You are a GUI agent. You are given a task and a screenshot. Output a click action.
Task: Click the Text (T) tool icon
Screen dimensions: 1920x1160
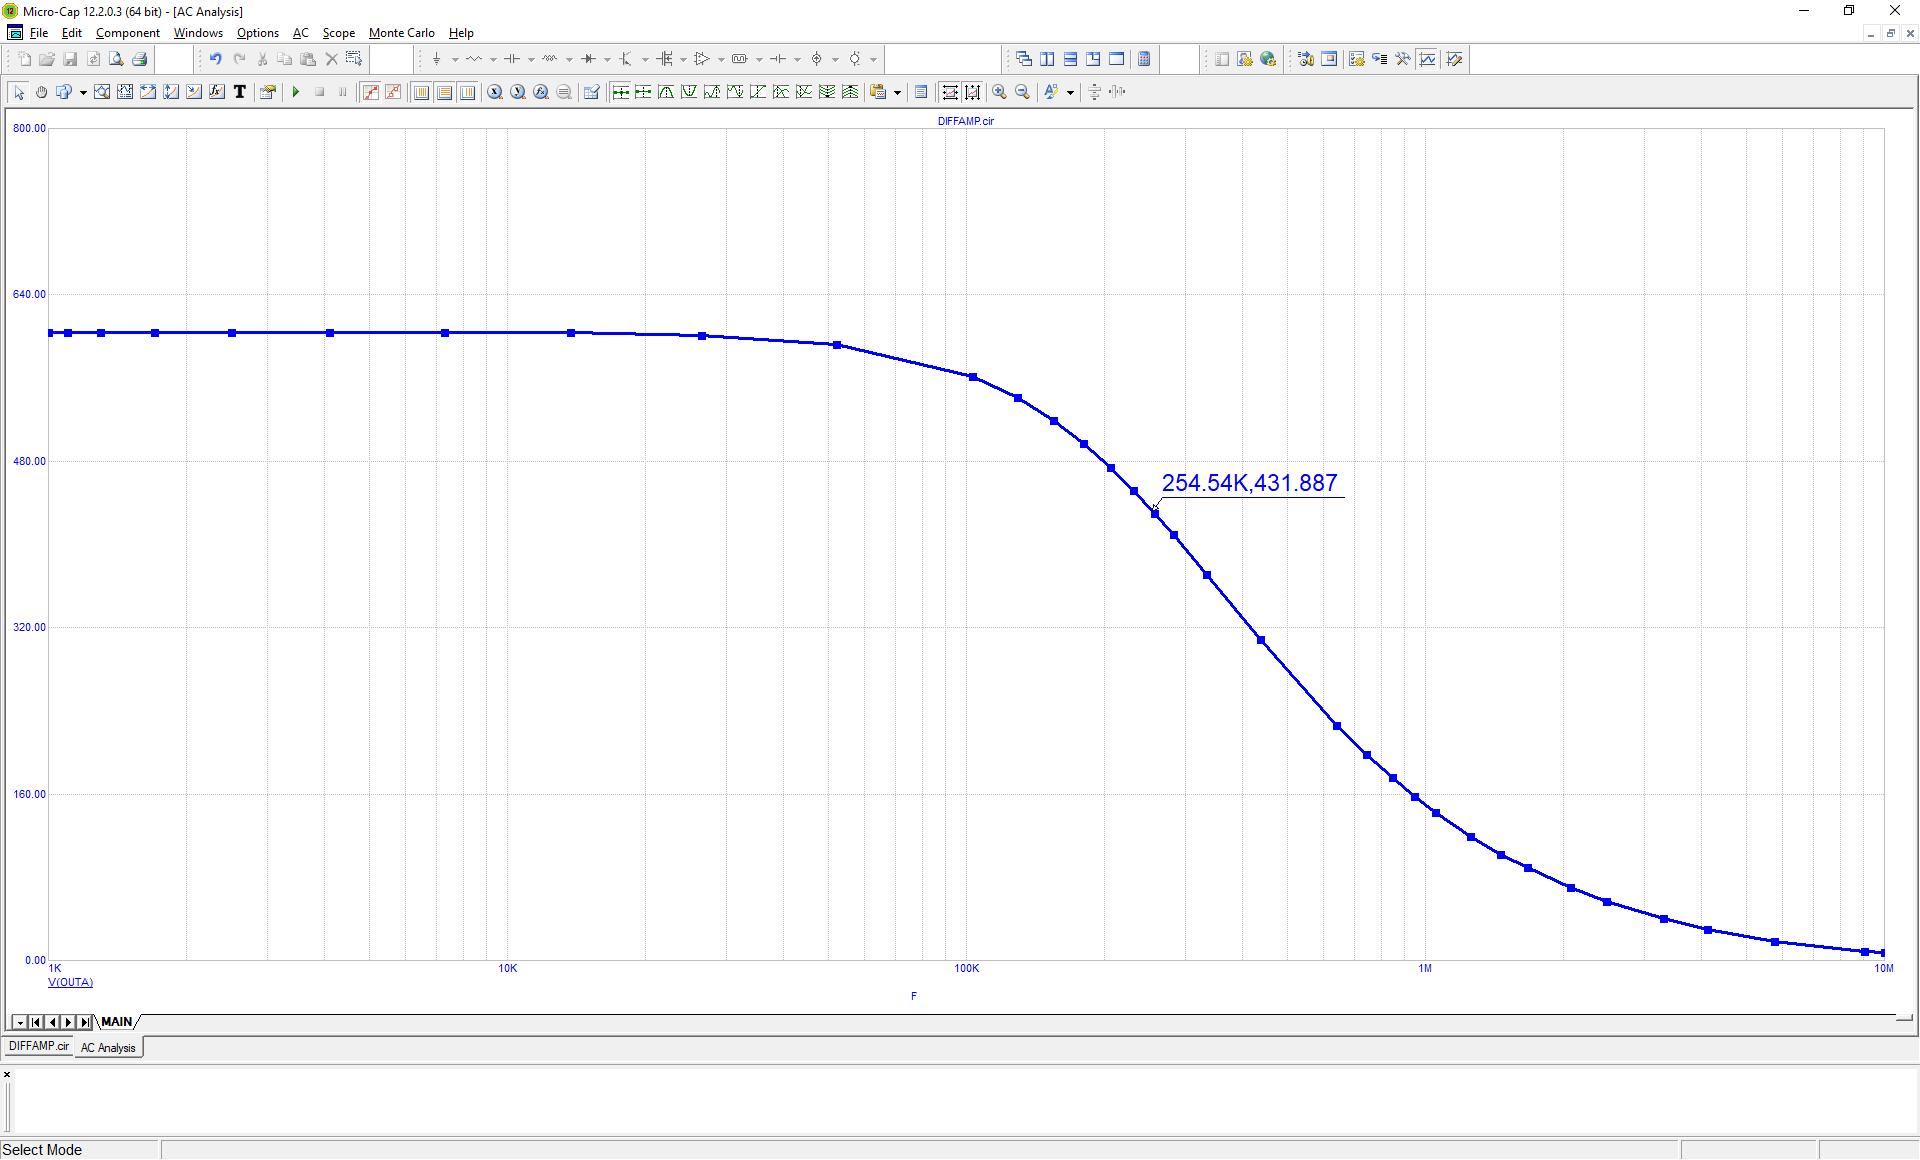240,92
